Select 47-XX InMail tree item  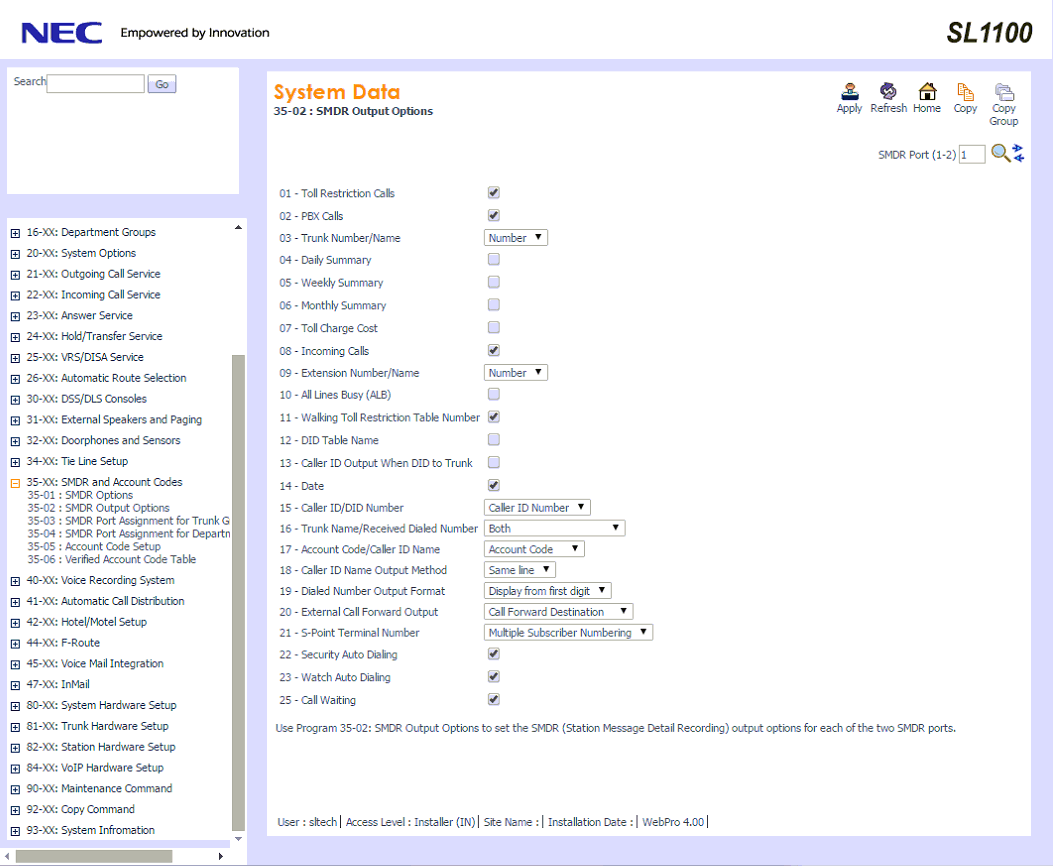coord(58,684)
